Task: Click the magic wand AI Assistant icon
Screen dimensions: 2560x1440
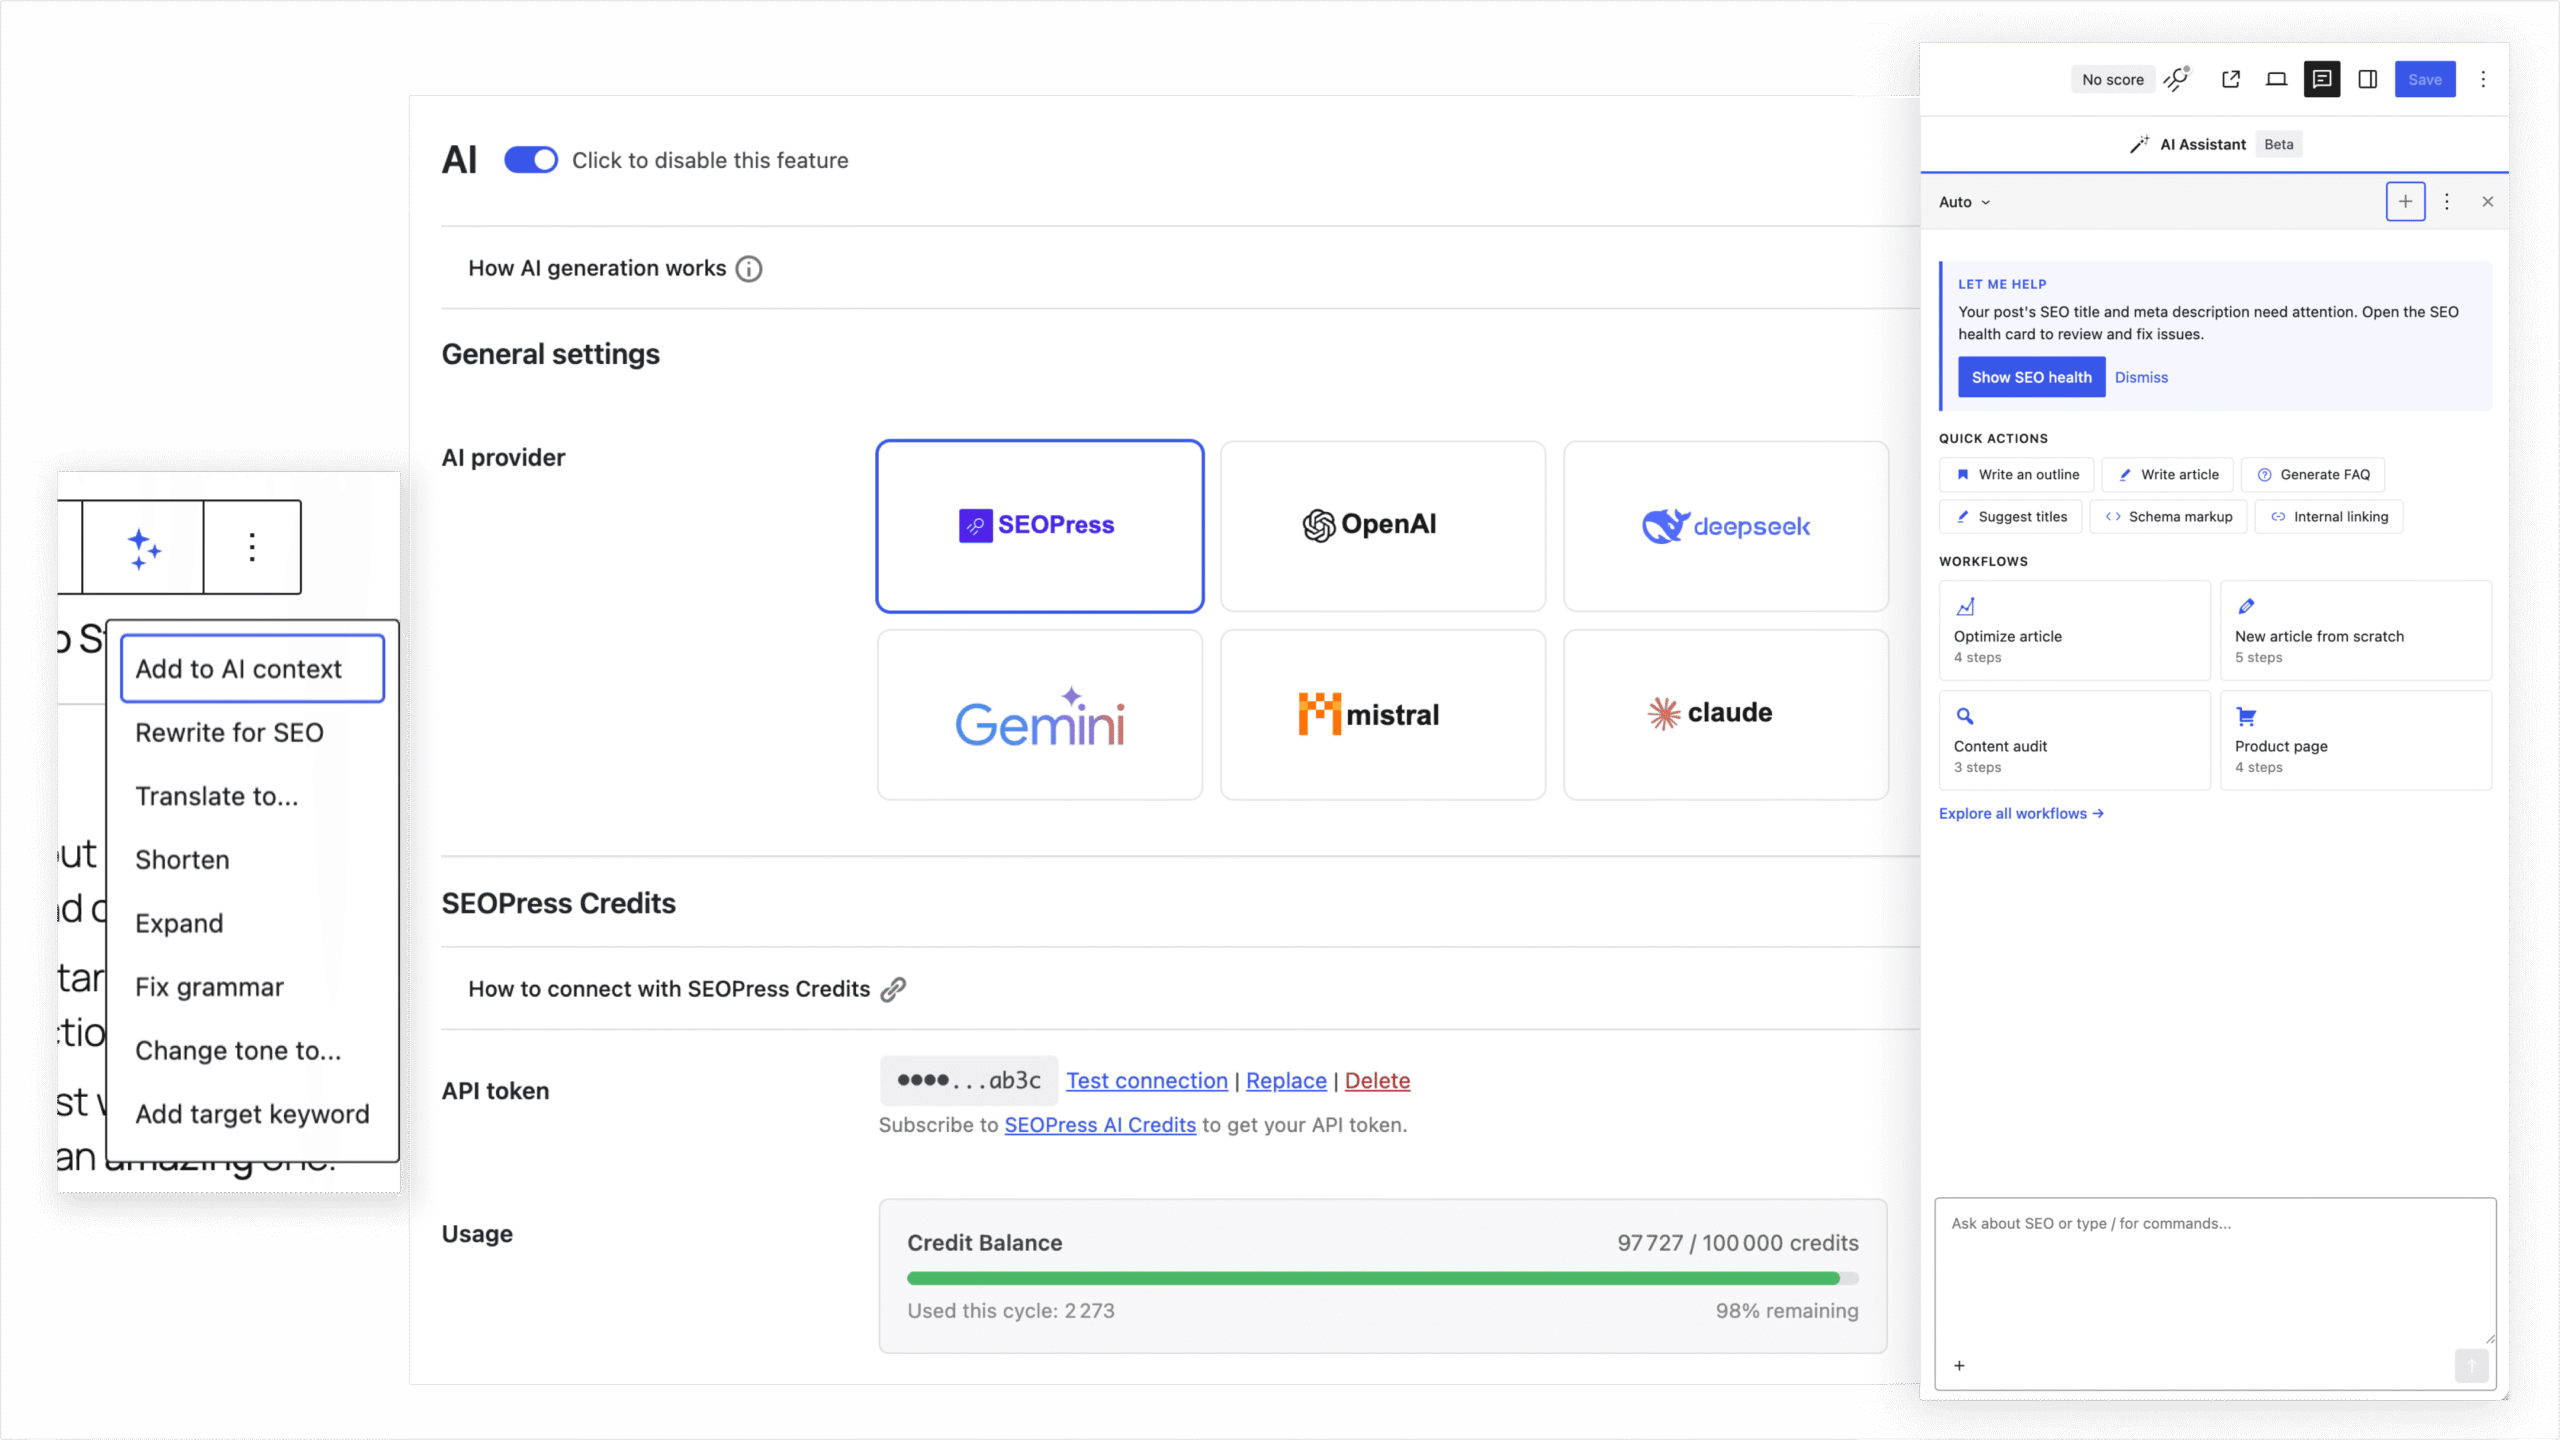Action: point(2139,144)
